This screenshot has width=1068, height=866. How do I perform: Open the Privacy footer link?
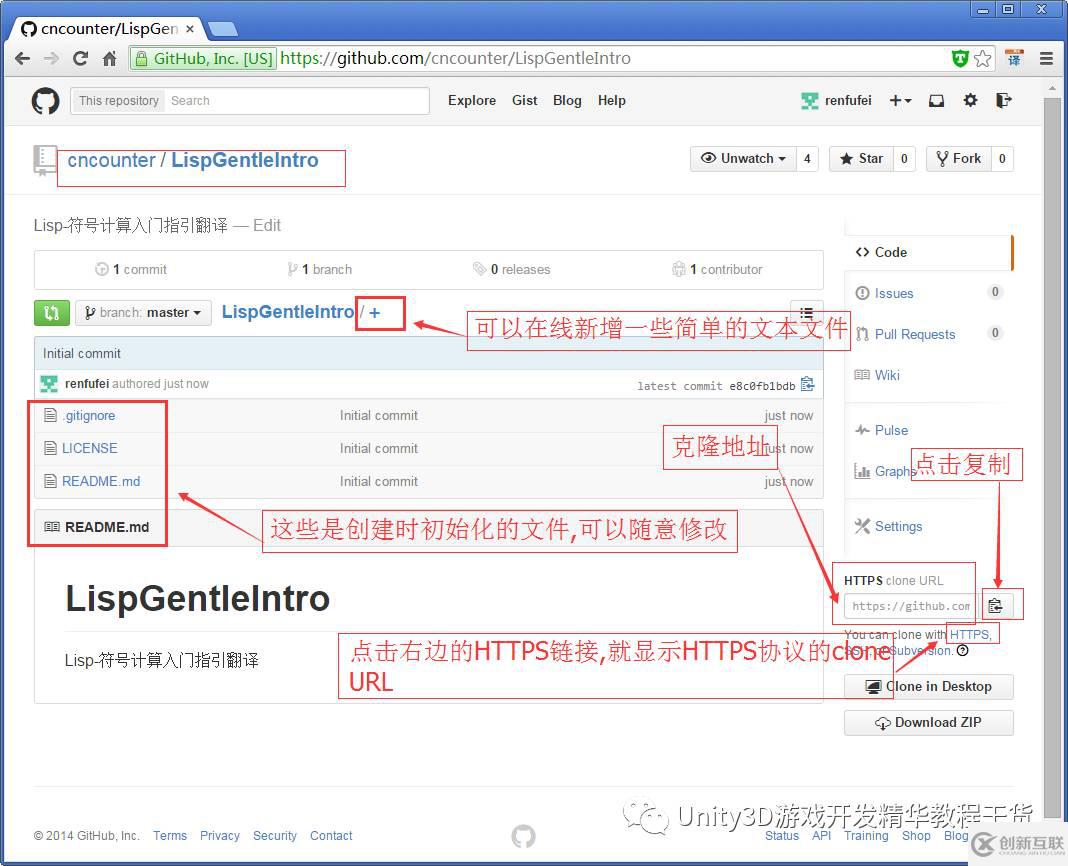click(219, 836)
